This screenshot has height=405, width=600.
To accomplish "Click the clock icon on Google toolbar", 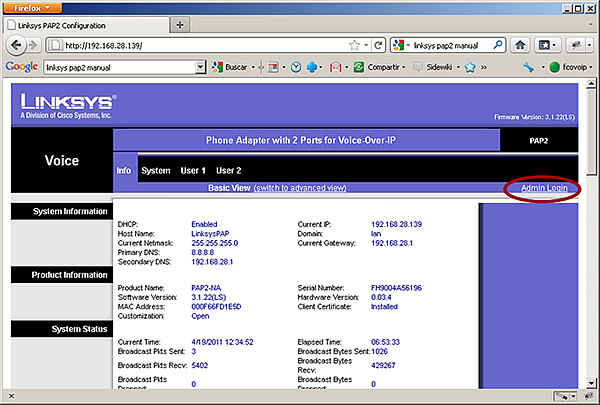I will point(295,67).
